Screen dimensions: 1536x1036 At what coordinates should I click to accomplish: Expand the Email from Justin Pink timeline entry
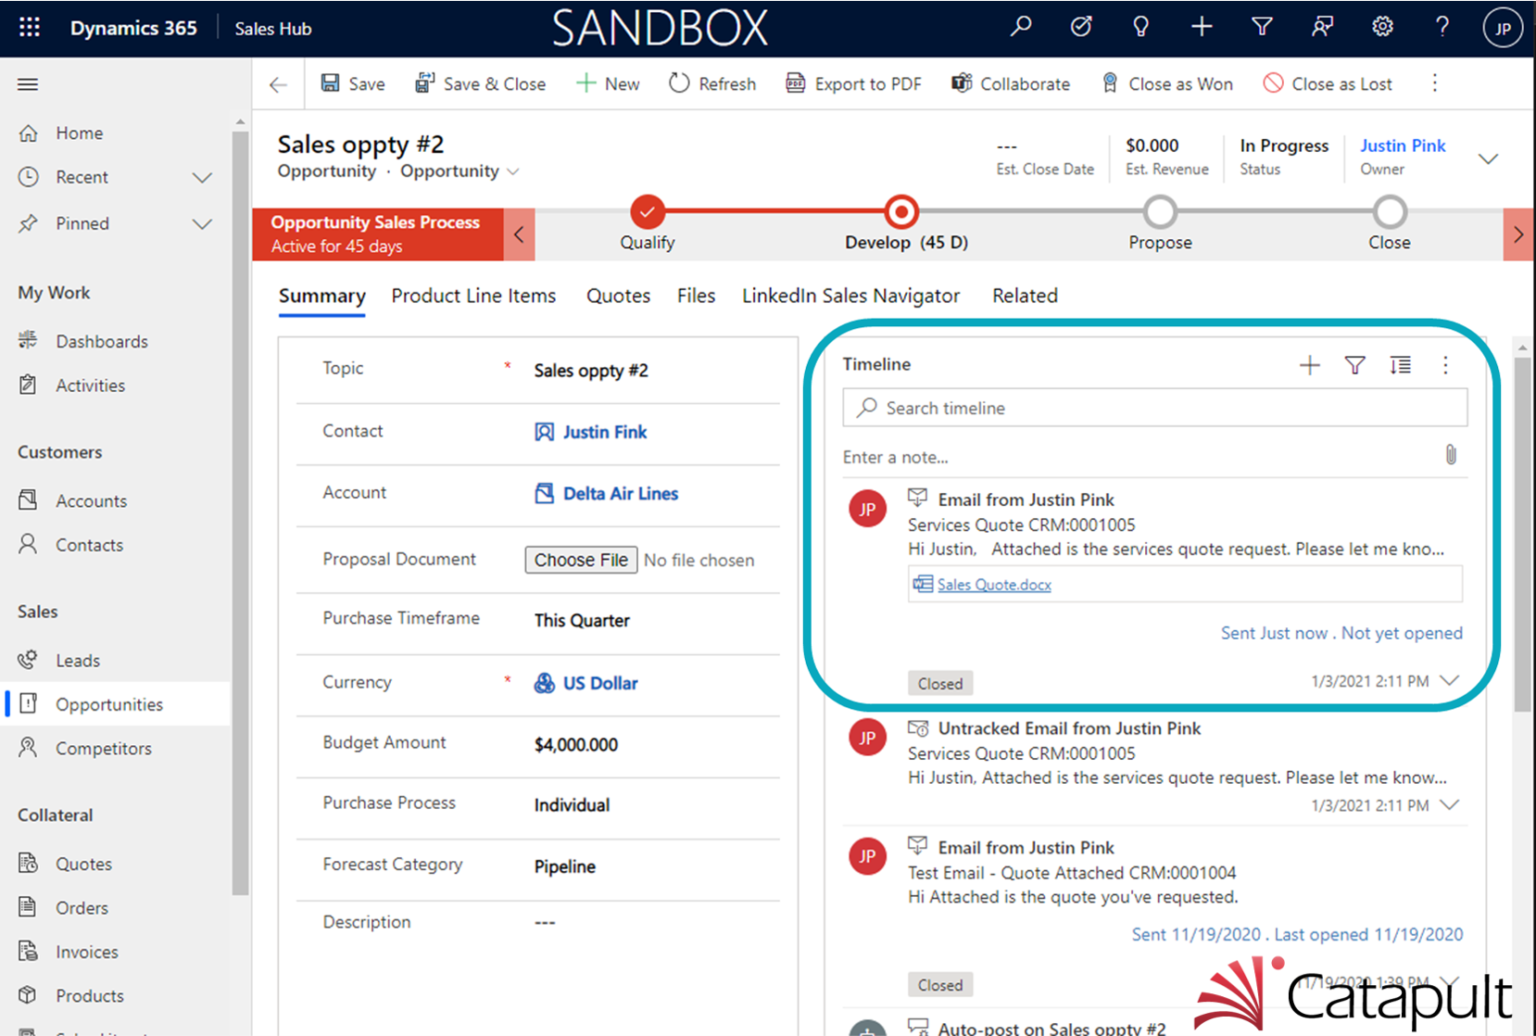click(1448, 679)
